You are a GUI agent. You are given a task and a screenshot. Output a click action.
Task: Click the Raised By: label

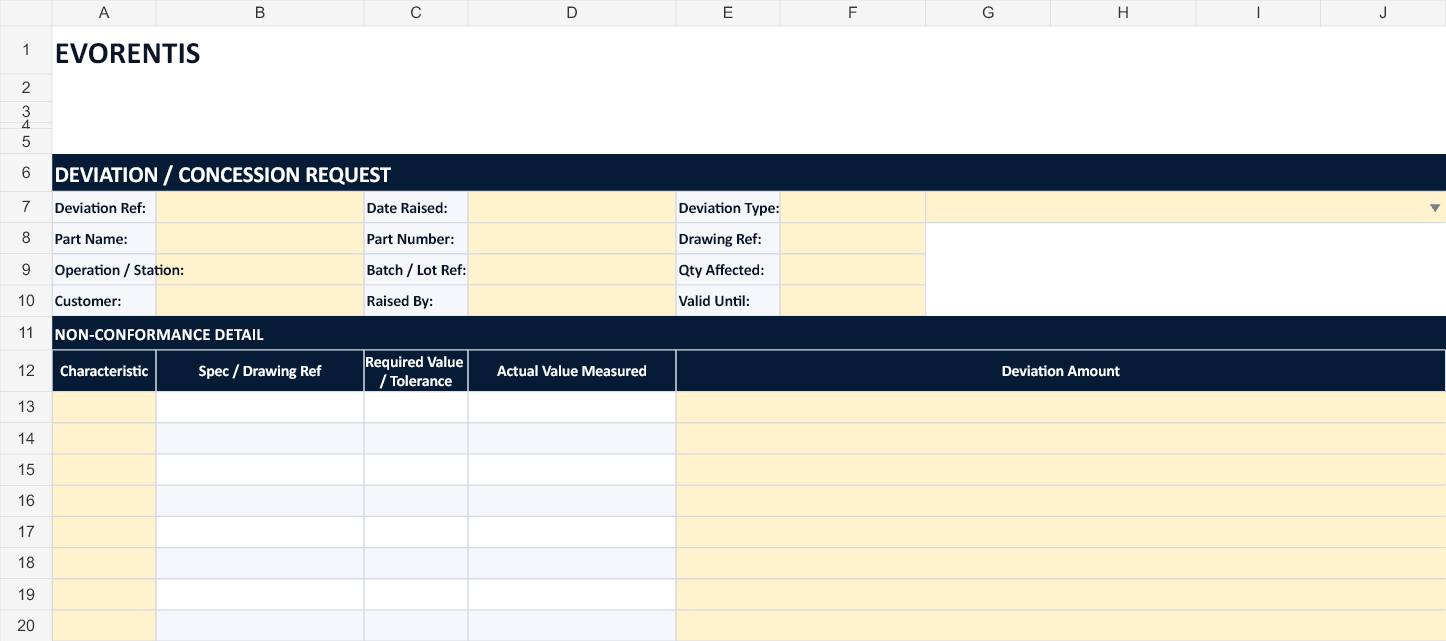[x=400, y=301]
